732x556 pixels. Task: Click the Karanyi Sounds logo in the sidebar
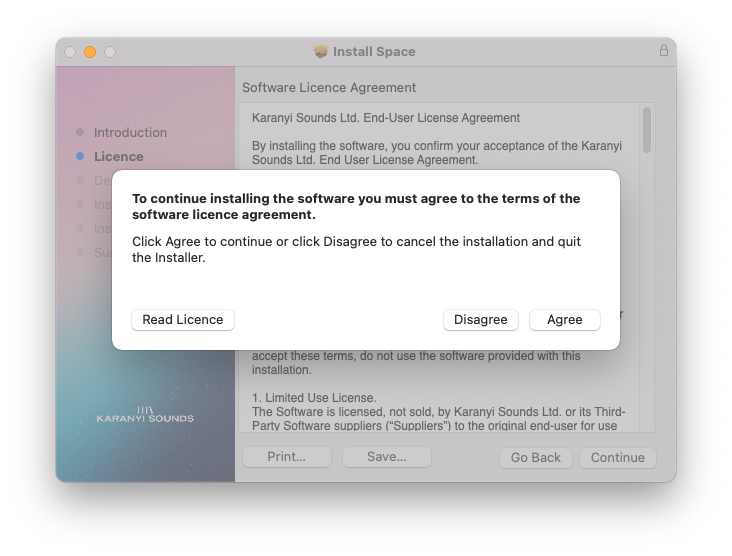[145, 415]
